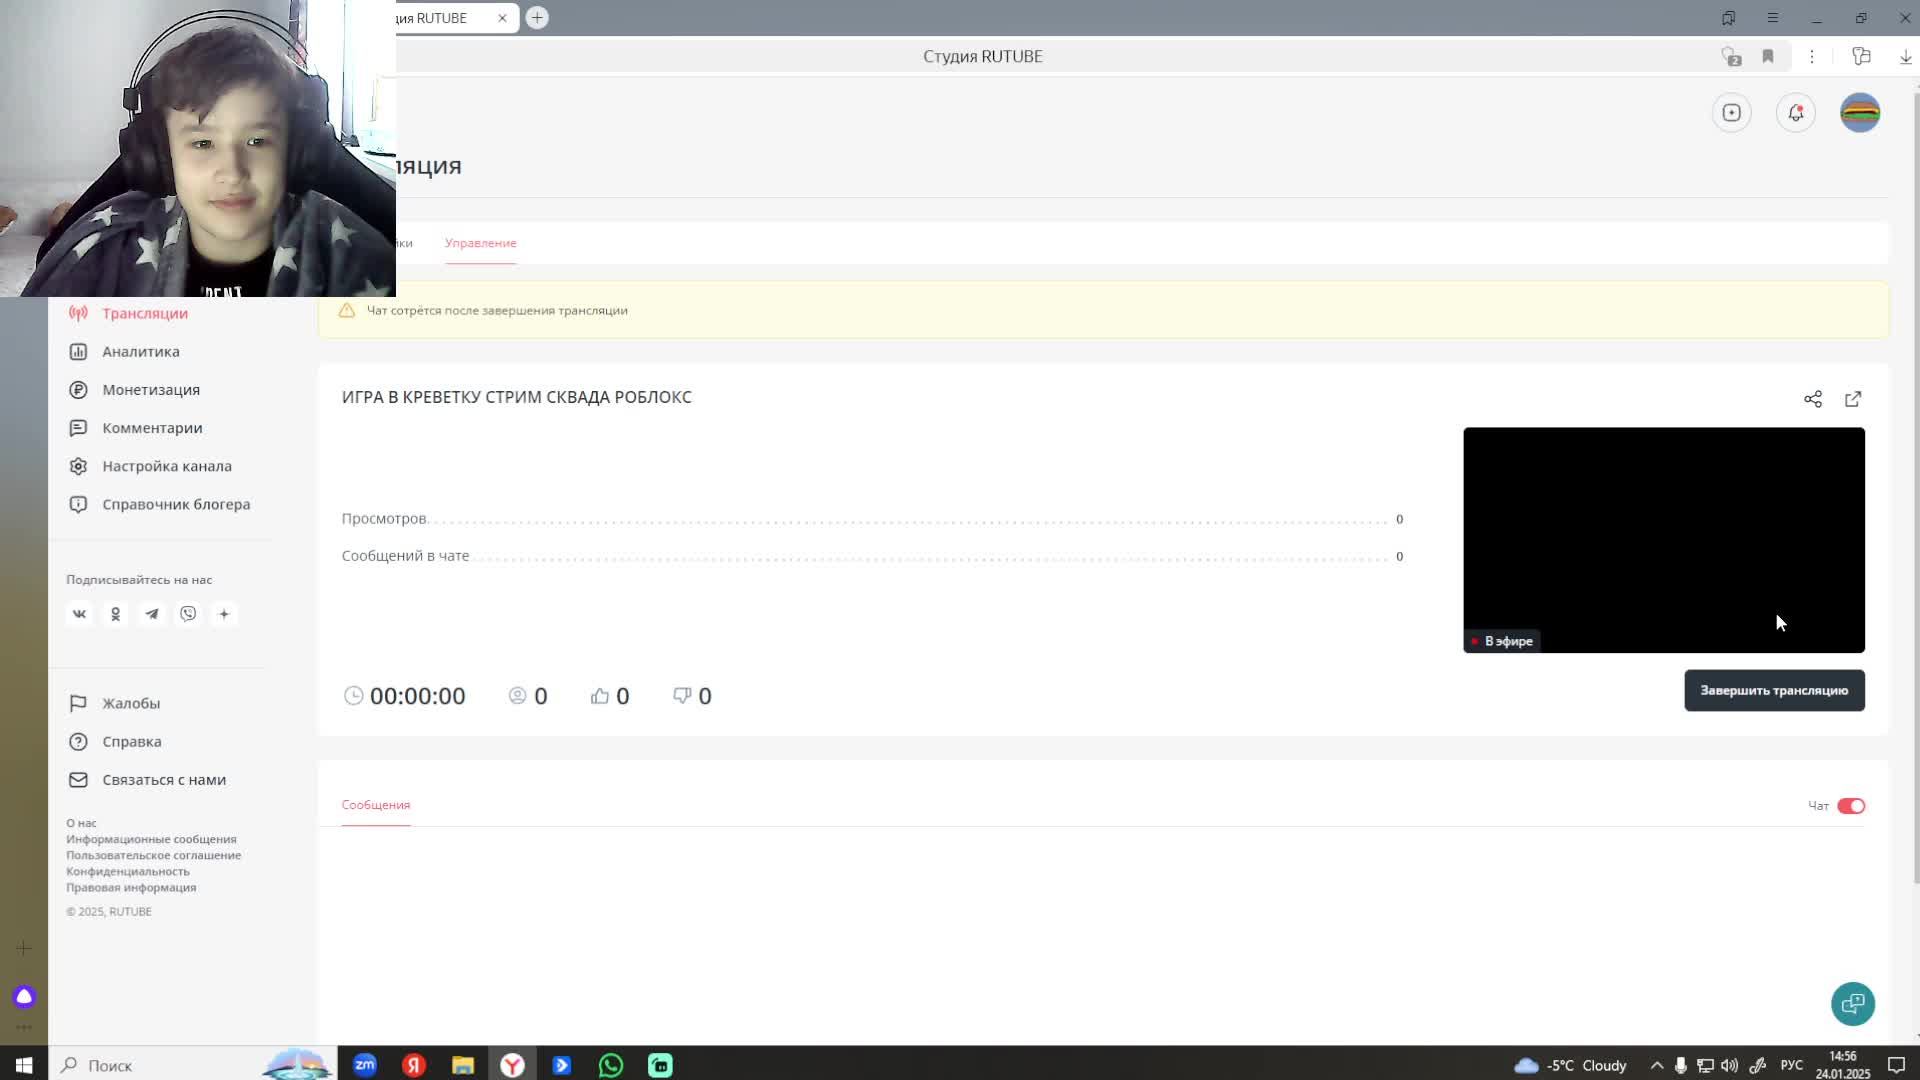Open the Трансляции sidebar section
Screen dimensions: 1920x1080
coord(128,313)
